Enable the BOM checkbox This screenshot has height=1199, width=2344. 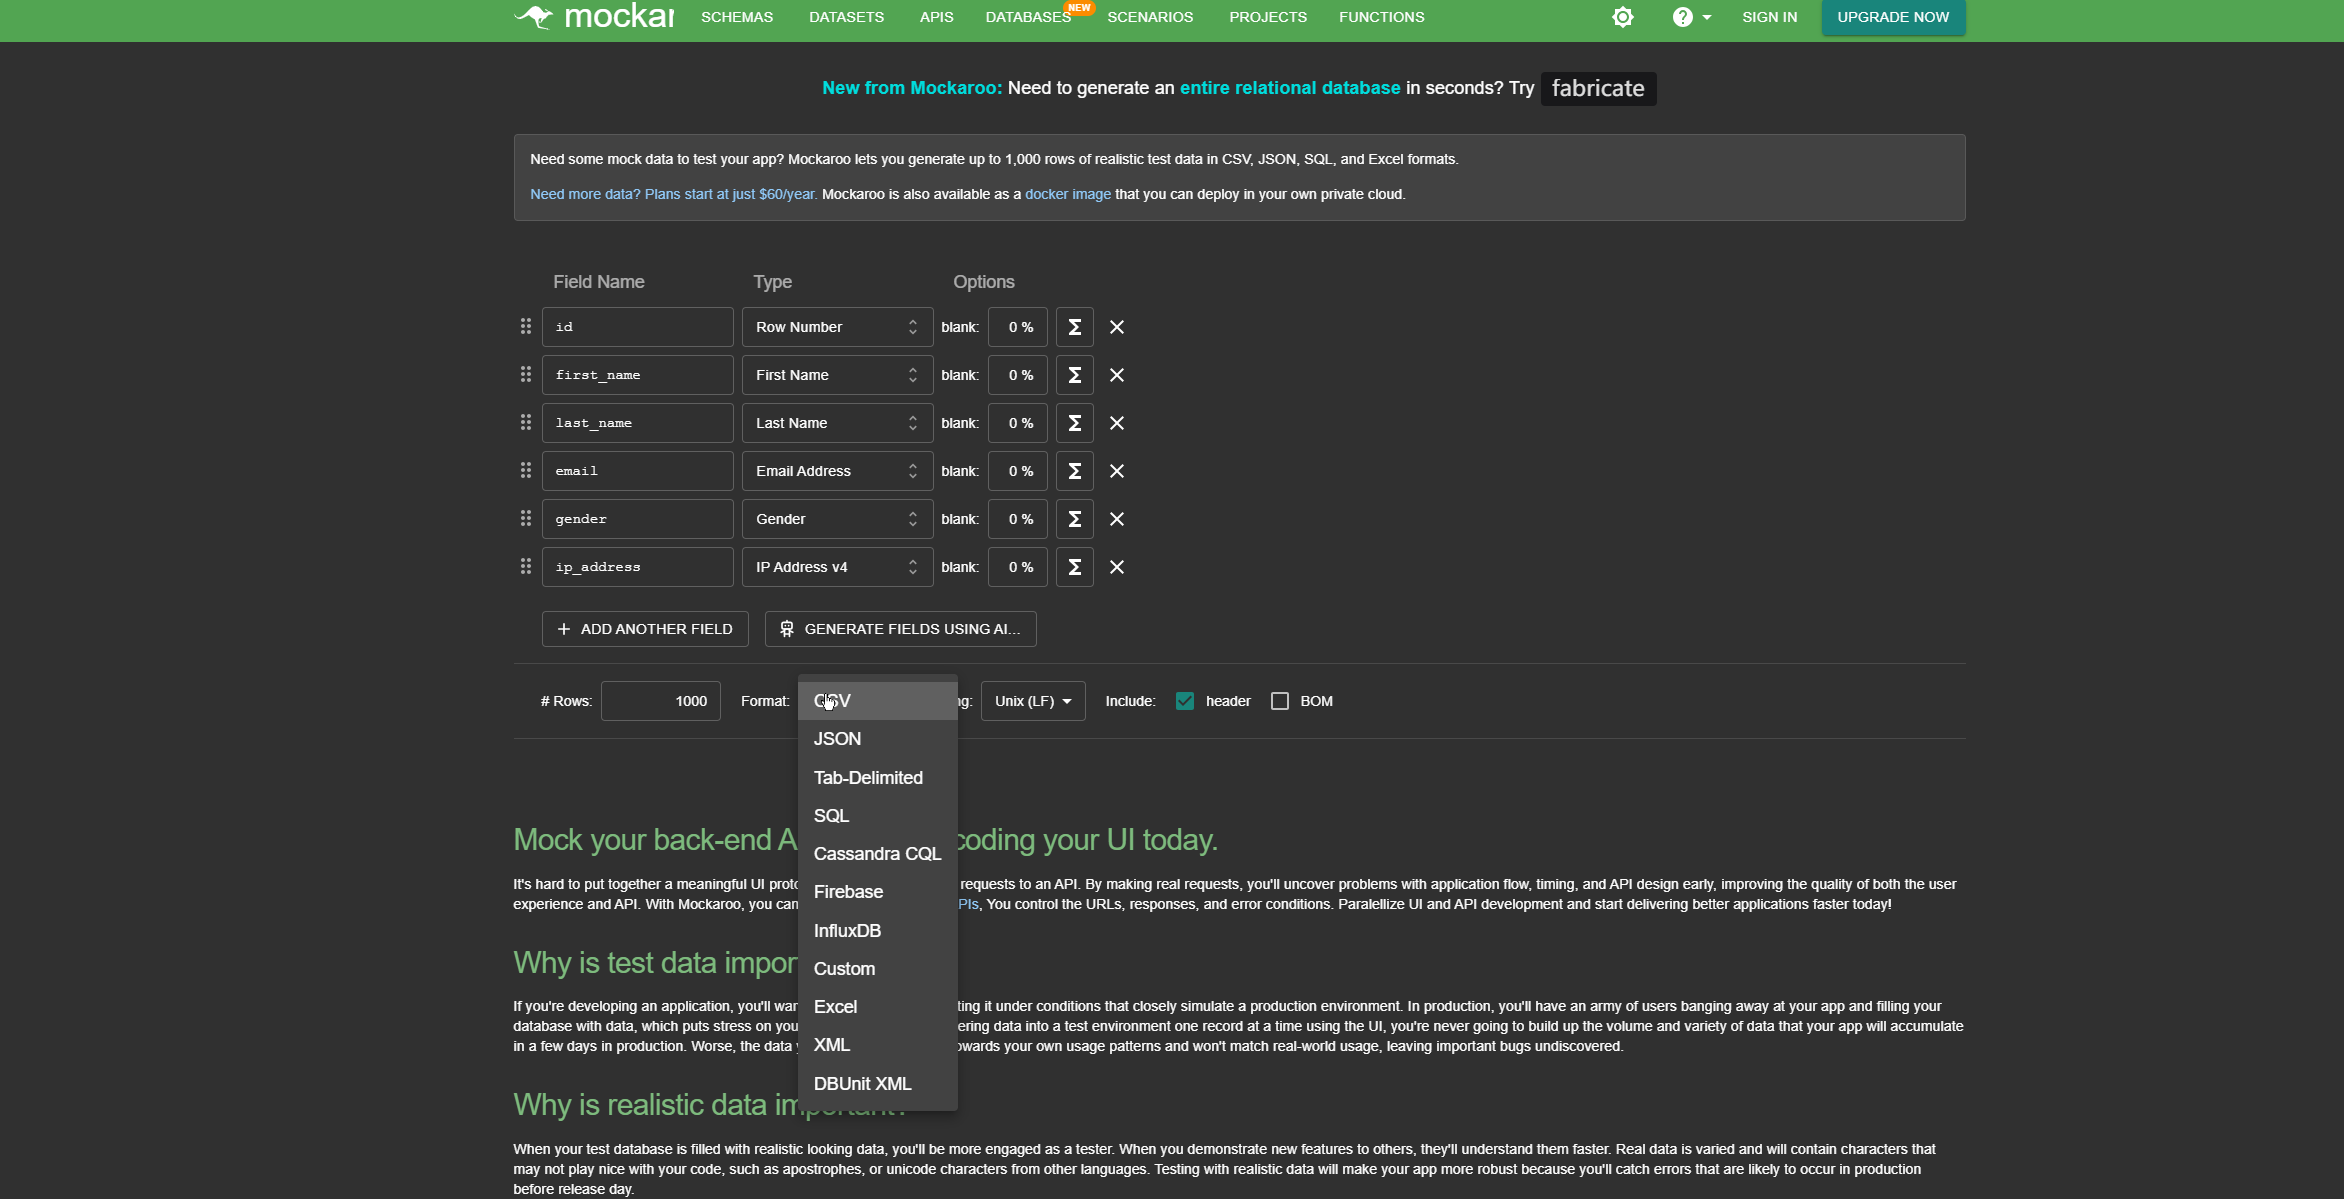(x=1279, y=701)
